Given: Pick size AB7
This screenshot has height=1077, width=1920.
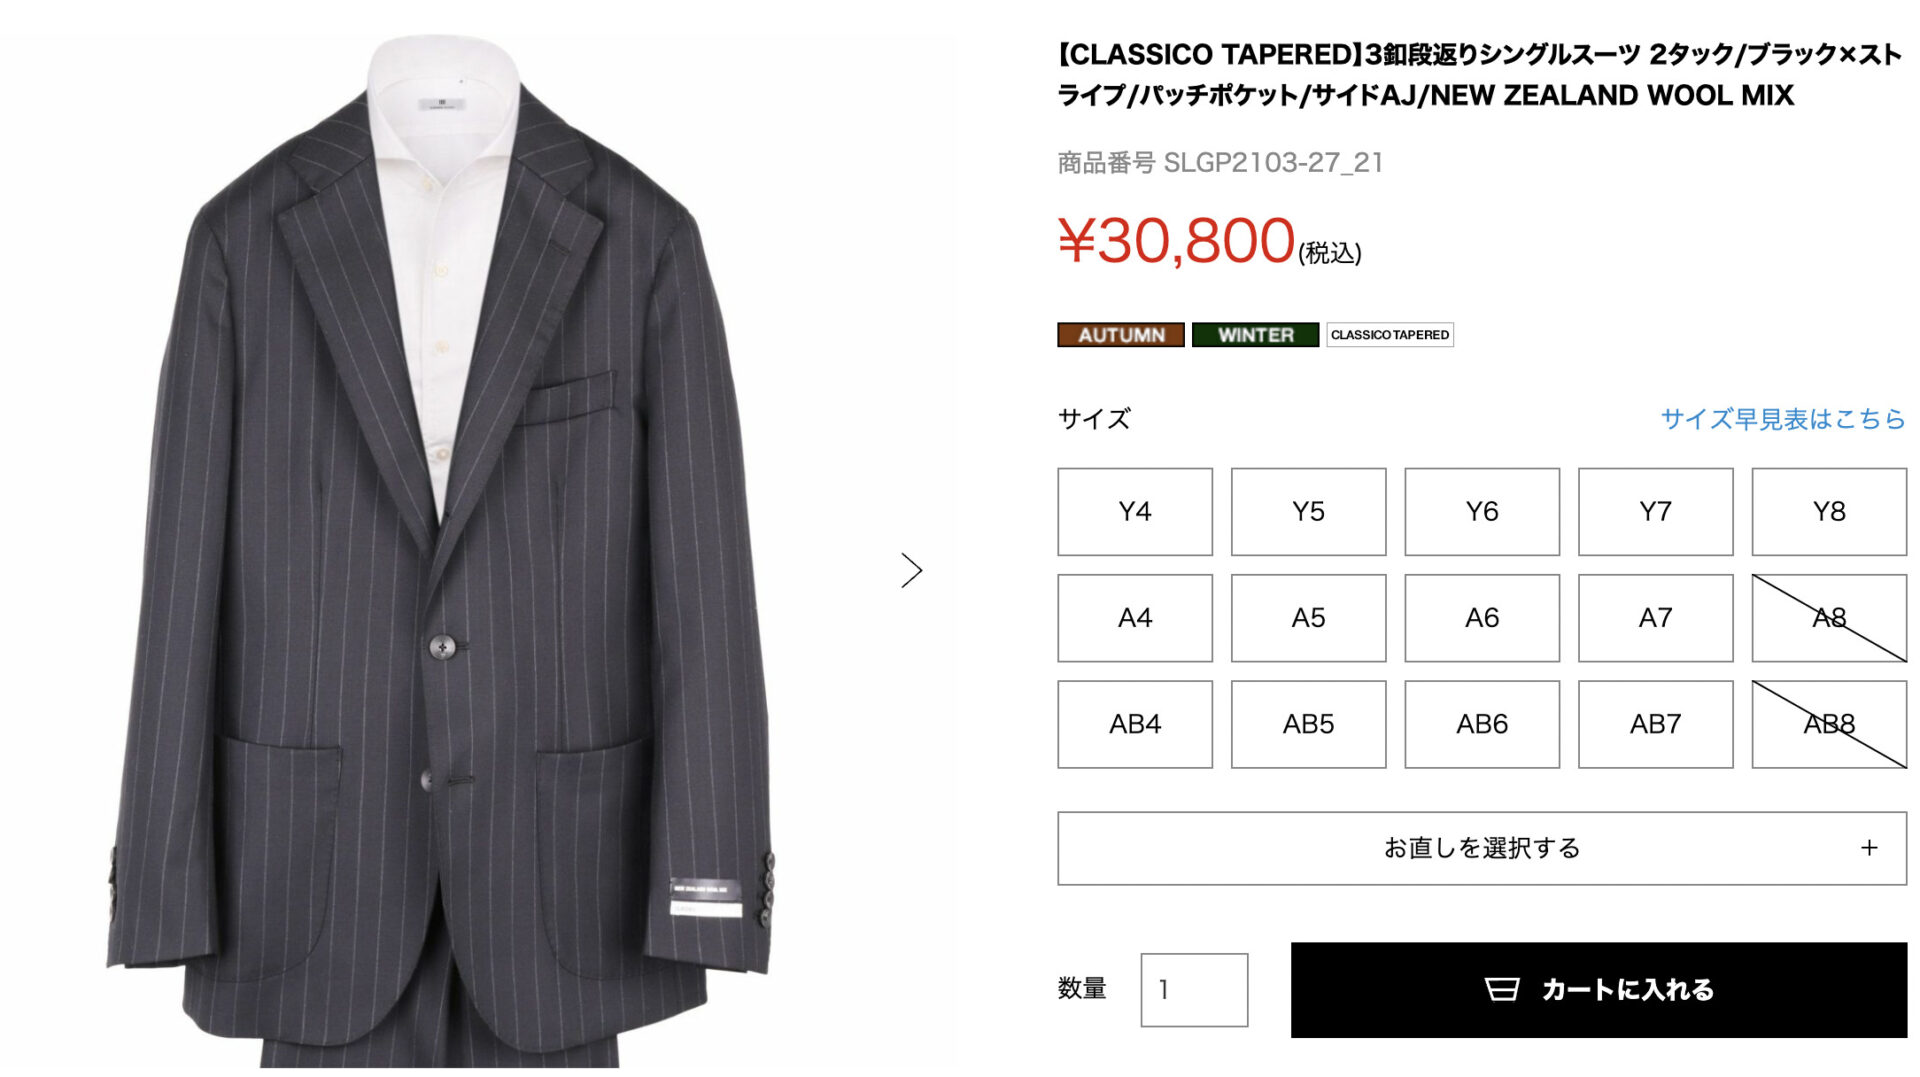Looking at the screenshot, I should point(1655,724).
